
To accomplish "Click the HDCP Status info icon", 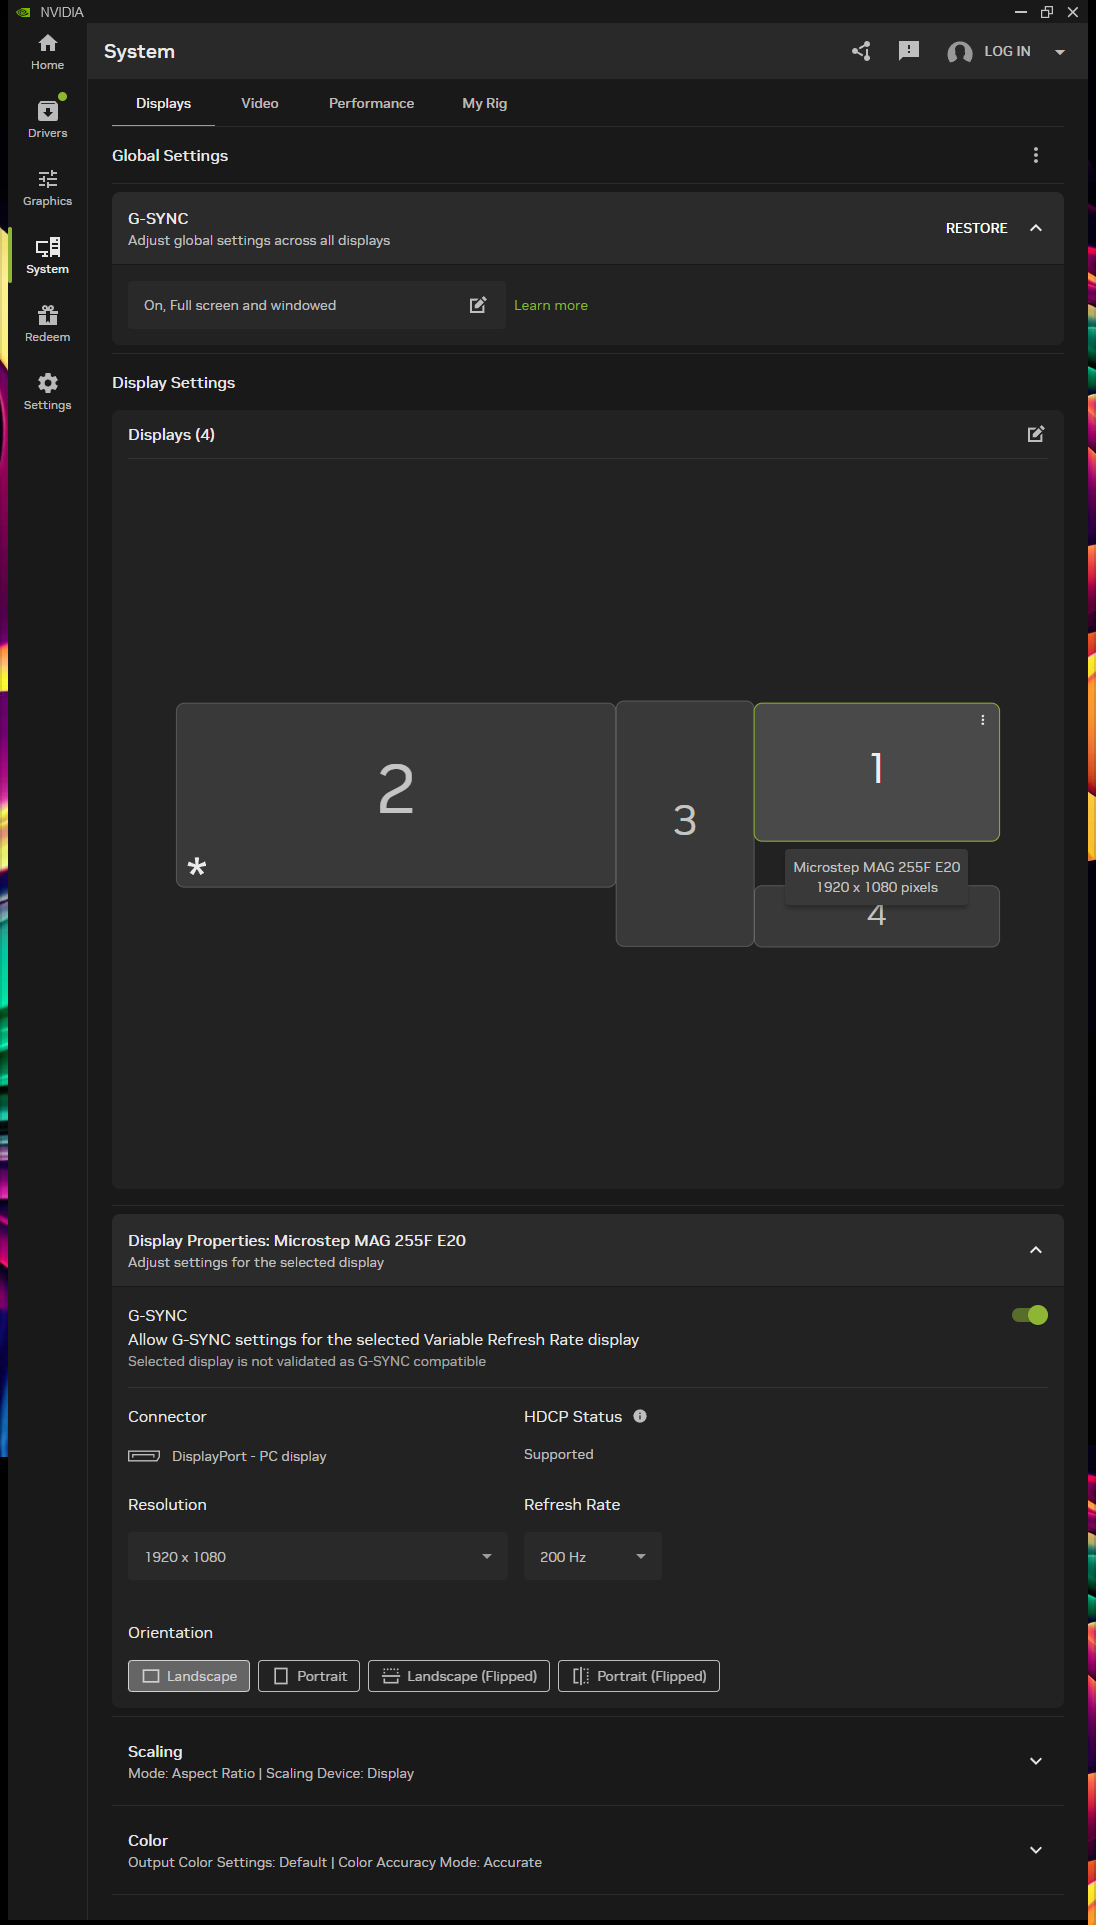I will 640,1416.
